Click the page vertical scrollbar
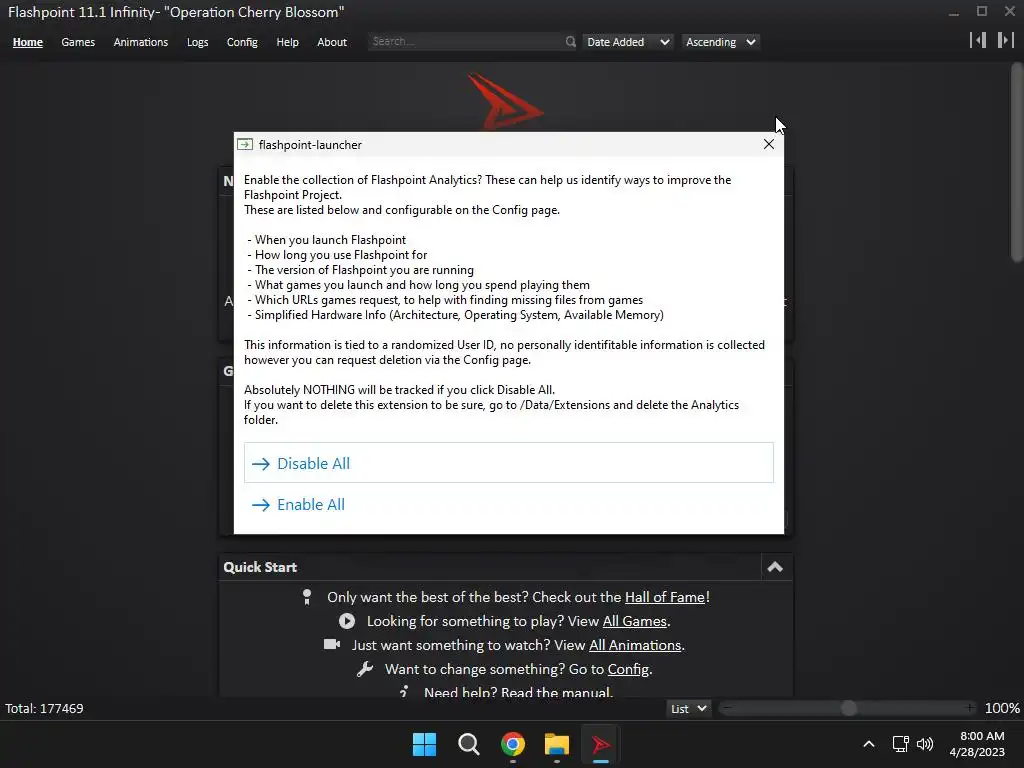This screenshot has width=1024, height=768. click(1017, 163)
